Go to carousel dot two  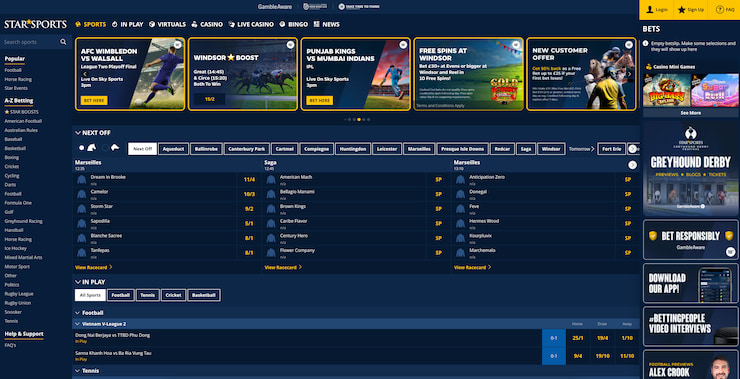pyautogui.click(x=350, y=119)
